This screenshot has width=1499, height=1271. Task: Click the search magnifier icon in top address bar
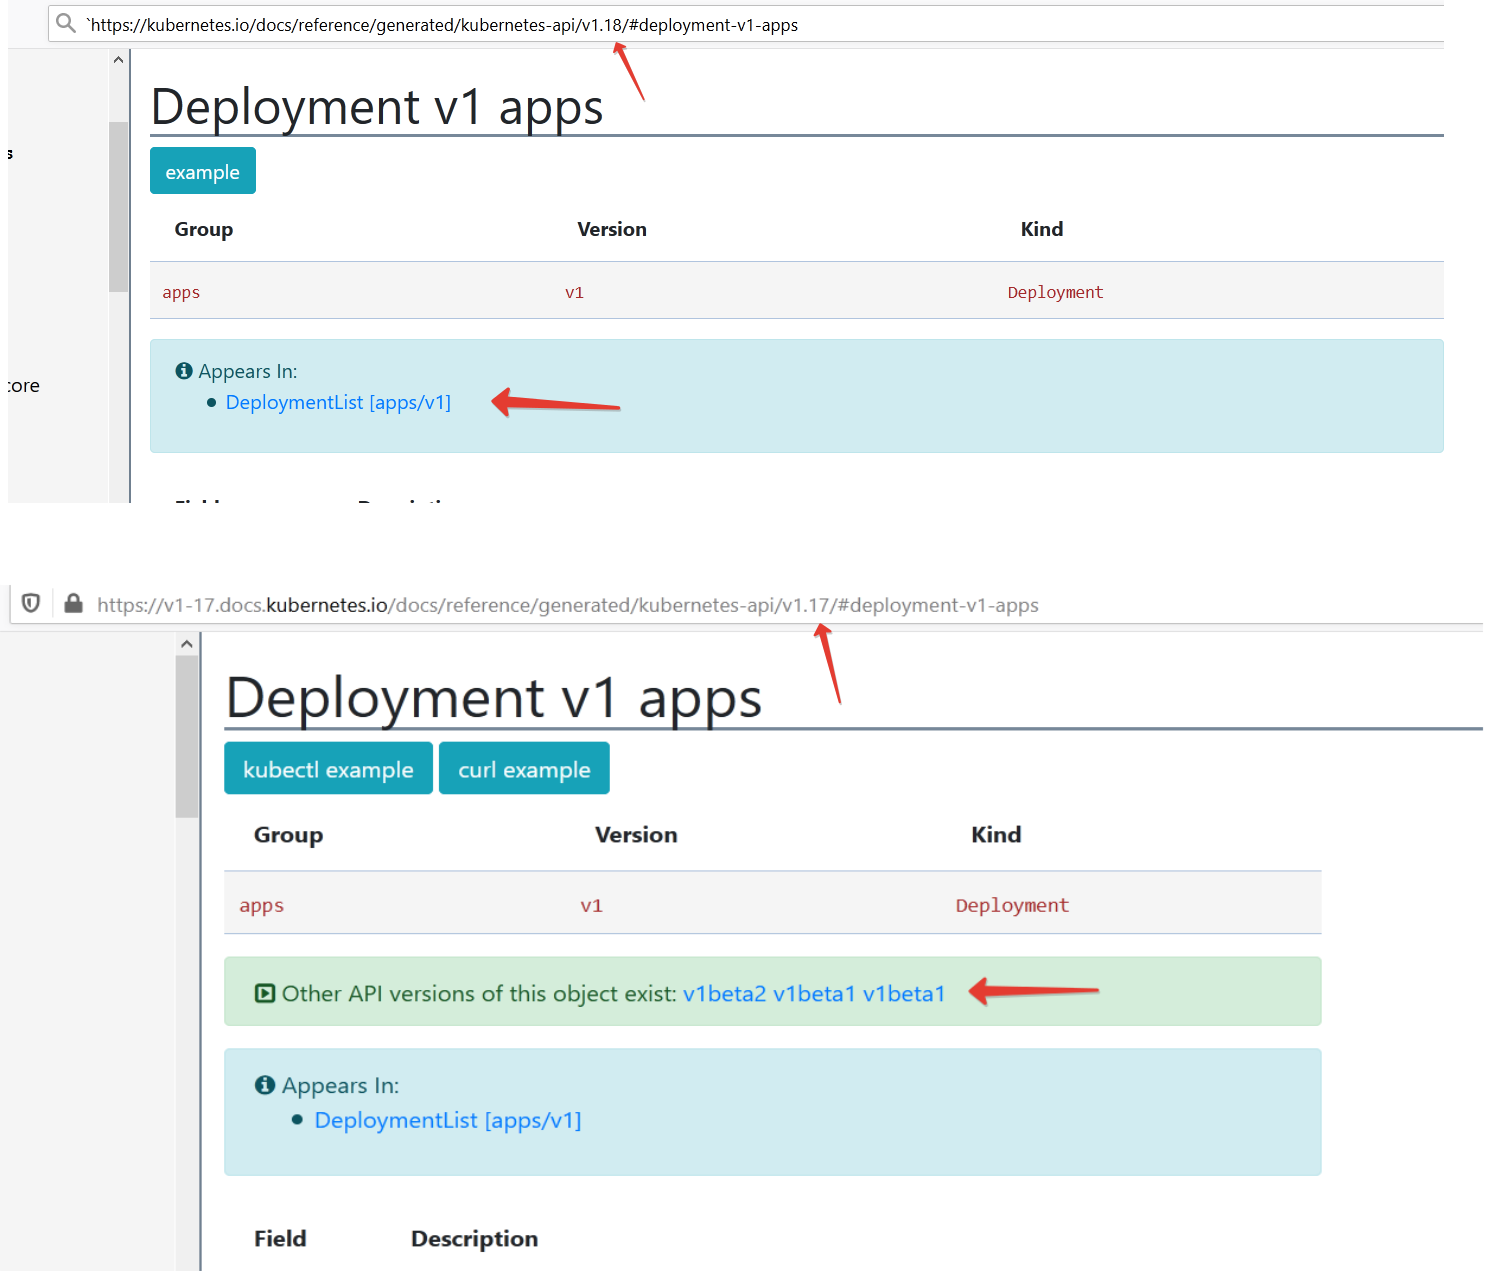coord(66,23)
